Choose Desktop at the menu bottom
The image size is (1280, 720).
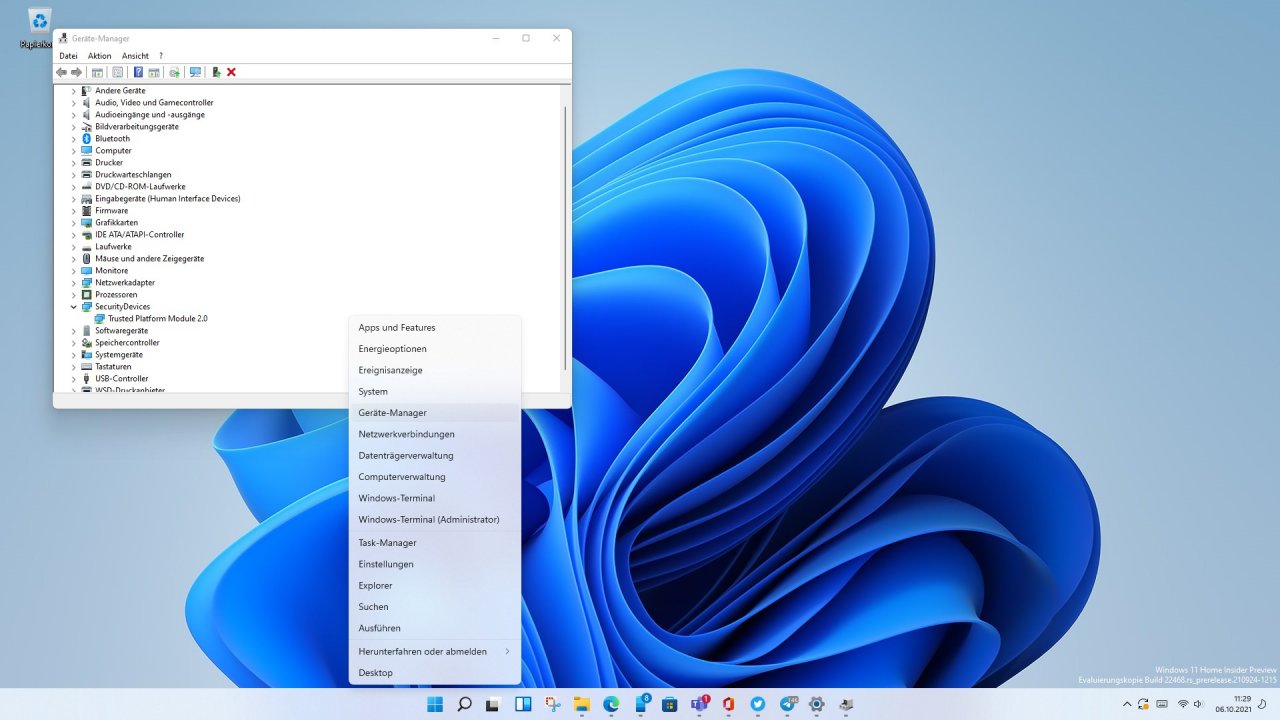click(435, 673)
